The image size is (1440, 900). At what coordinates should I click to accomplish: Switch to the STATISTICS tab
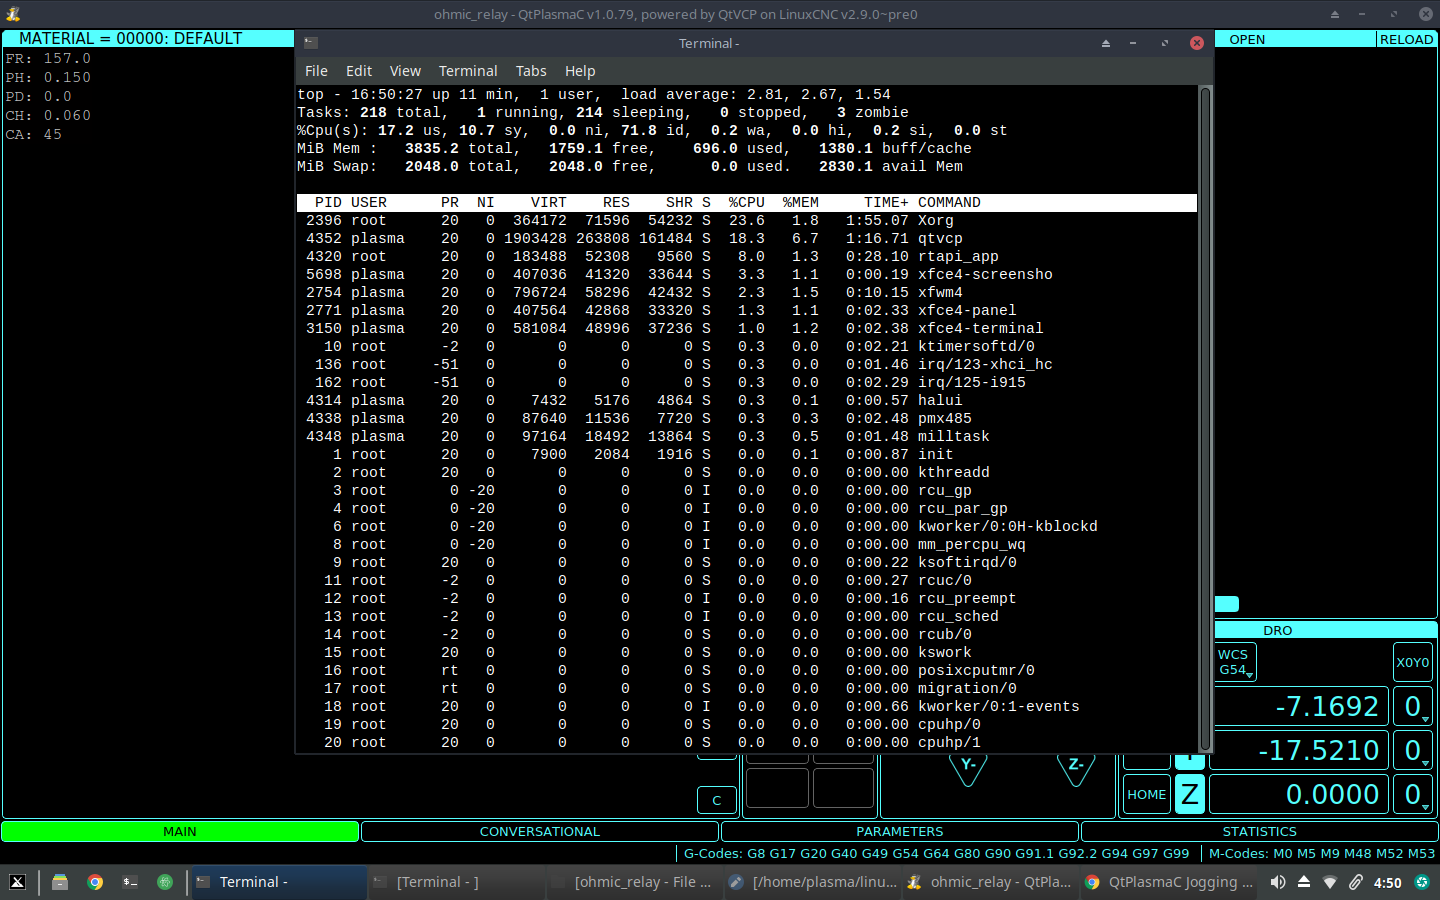click(x=1260, y=831)
